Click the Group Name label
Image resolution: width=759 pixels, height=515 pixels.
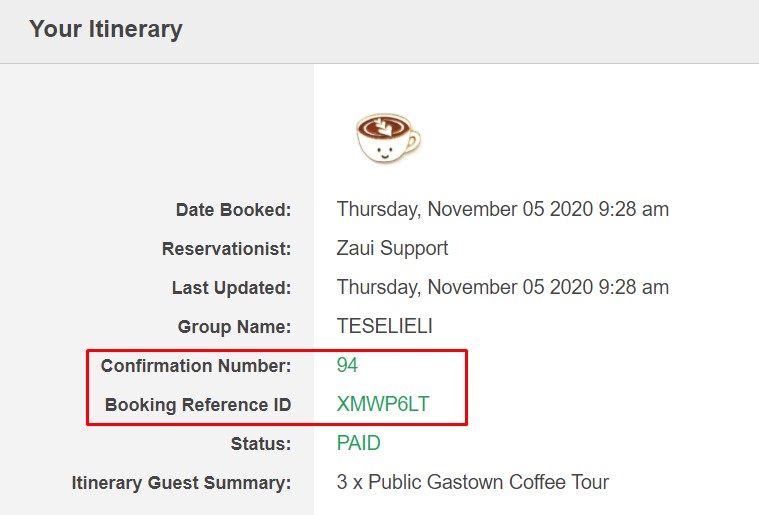[x=234, y=327]
